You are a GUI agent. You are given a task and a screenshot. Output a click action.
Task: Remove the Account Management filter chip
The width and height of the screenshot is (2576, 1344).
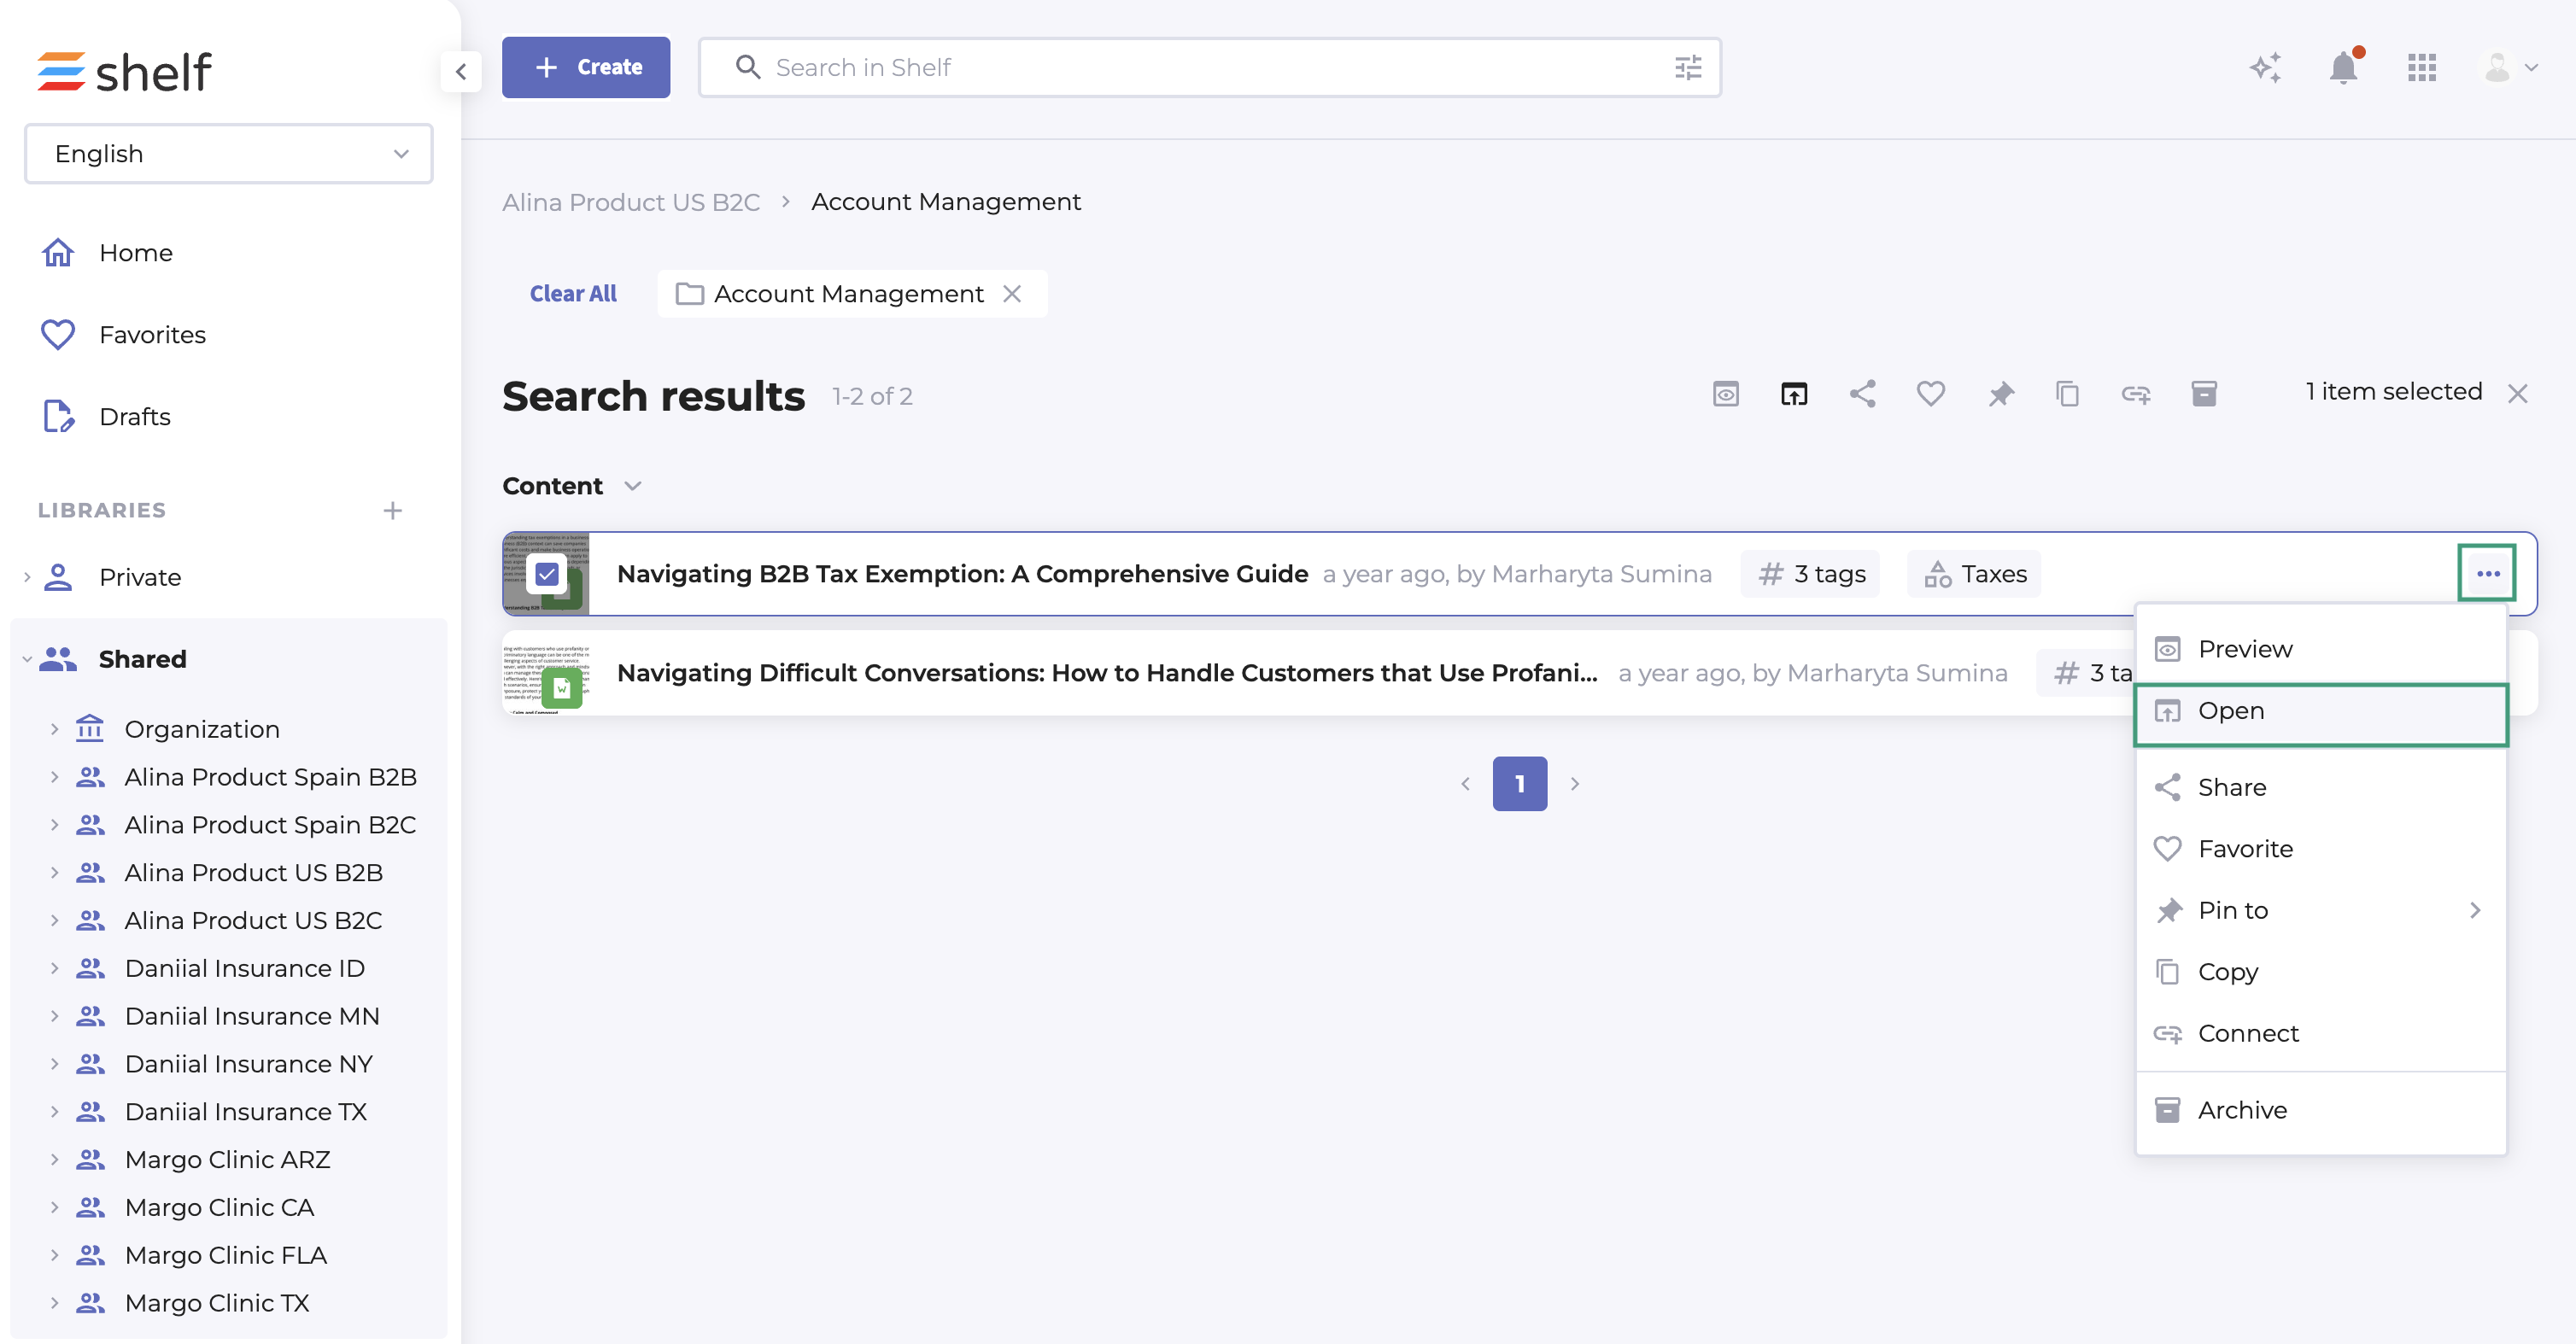pyautogui.click(x=1012, y=294)
